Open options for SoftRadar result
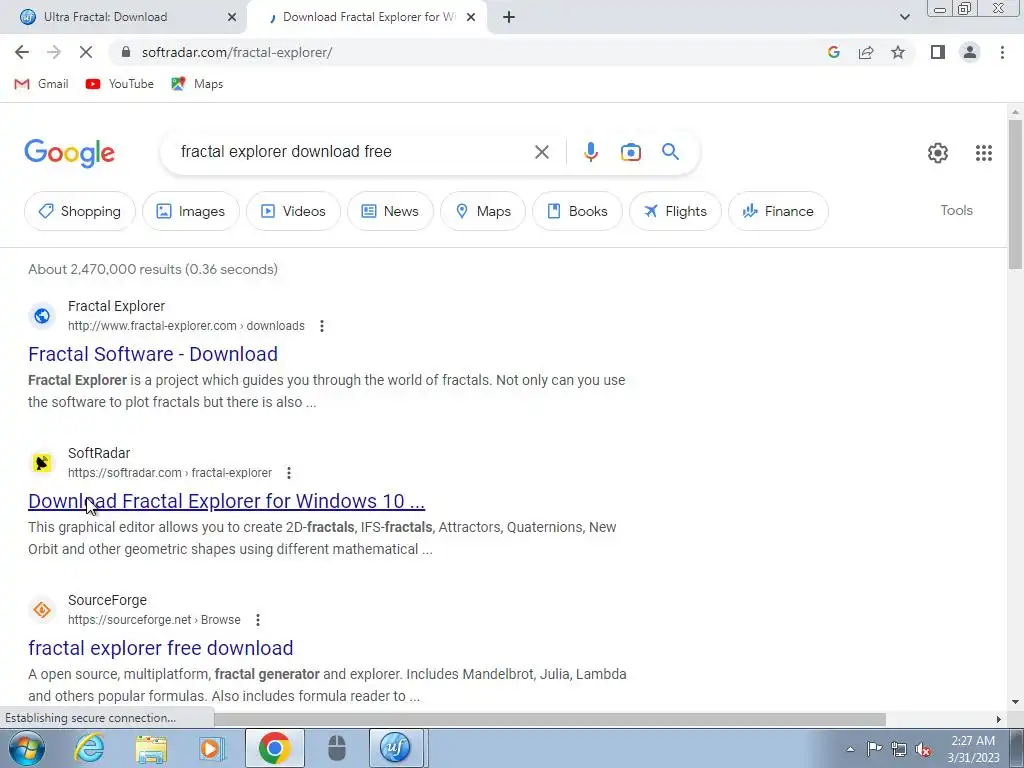The height and width of the screenshot is (768, 1024). click(x=289, y=473)
